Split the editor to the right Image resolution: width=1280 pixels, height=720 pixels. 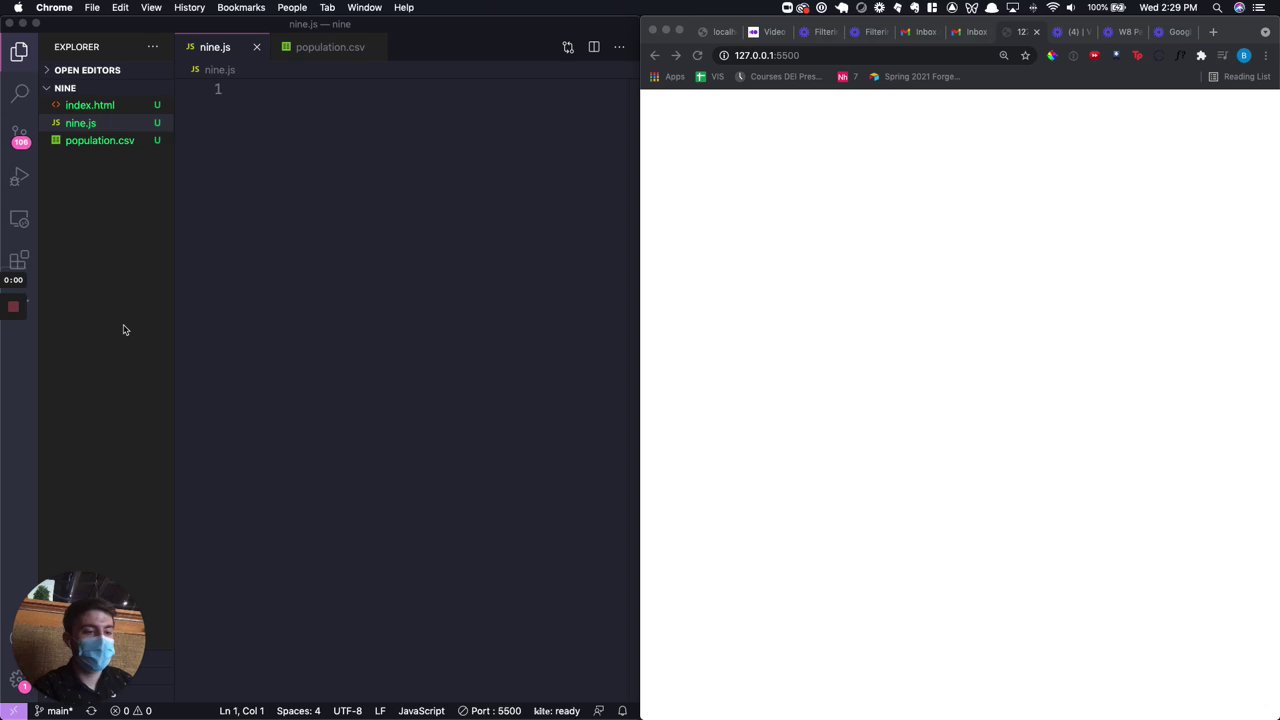pyautogui.click(x=594, y=47)
